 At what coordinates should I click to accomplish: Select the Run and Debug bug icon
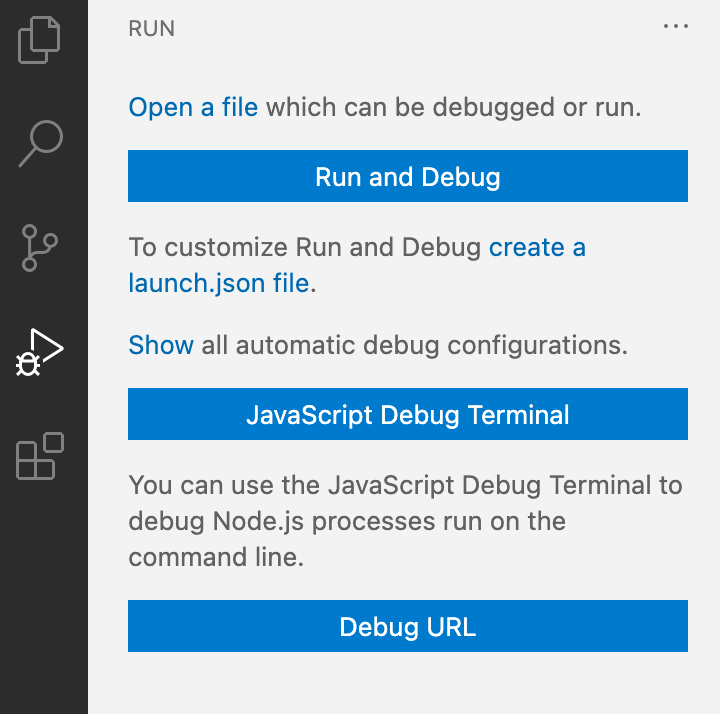(40, 352)
